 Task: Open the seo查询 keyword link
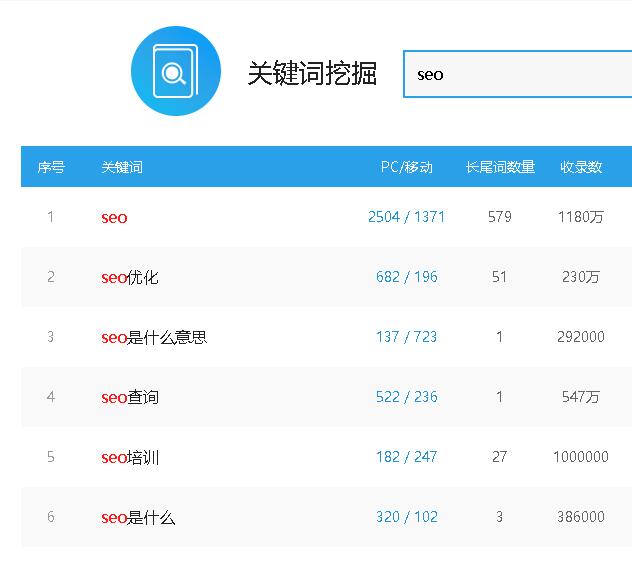click(x=129, y=397)
